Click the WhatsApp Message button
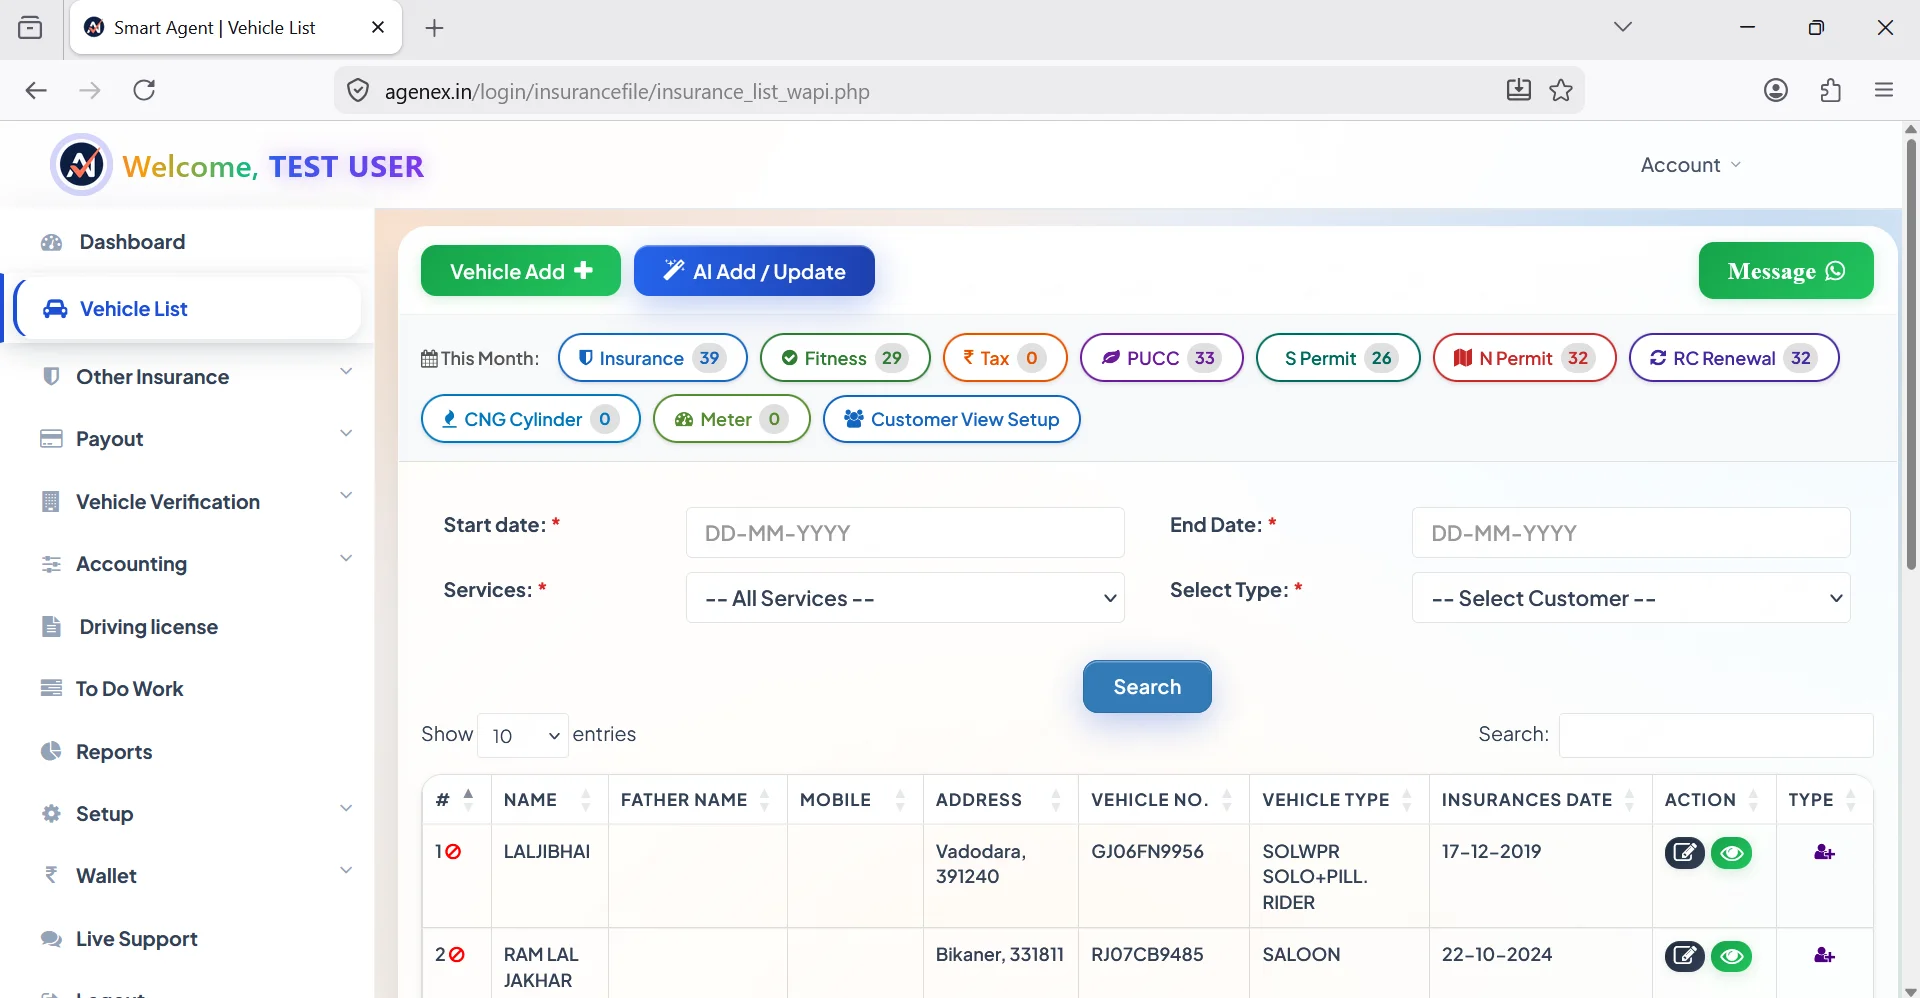Viewport: 1920px width, 998px height. 1786,271
